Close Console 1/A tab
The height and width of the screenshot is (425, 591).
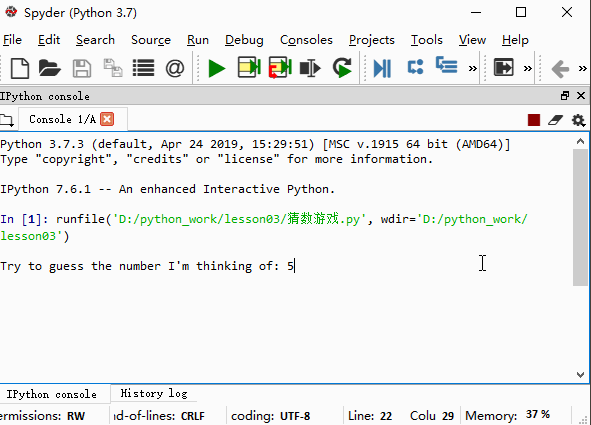pyautogui.click(x=107, y=119)
